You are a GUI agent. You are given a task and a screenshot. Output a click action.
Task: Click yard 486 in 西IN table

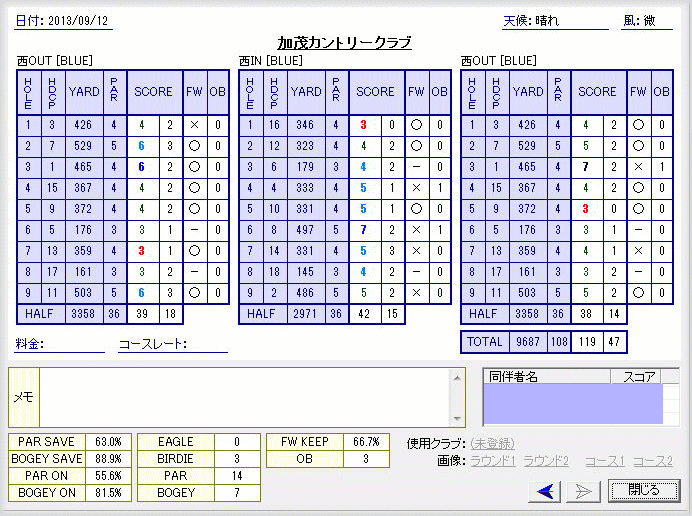click(x=305, y=293)
